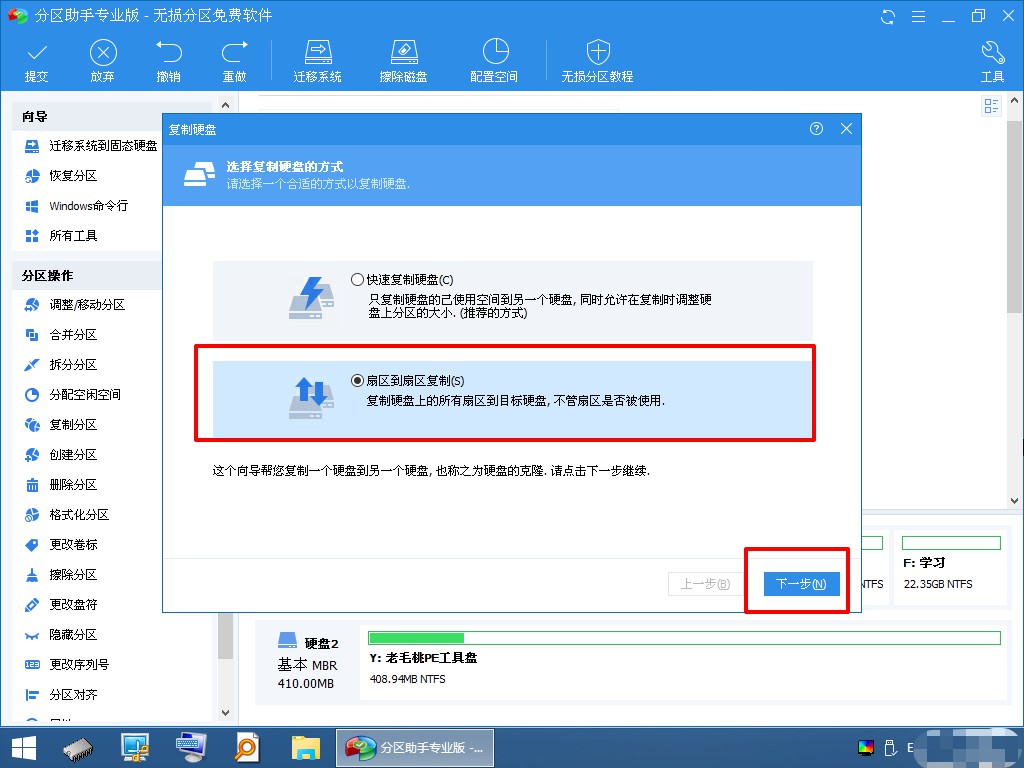This screenshot has width=1024, height=768.
Task: Open the network computer taskbar icon
Action: [x=135, y=748]
